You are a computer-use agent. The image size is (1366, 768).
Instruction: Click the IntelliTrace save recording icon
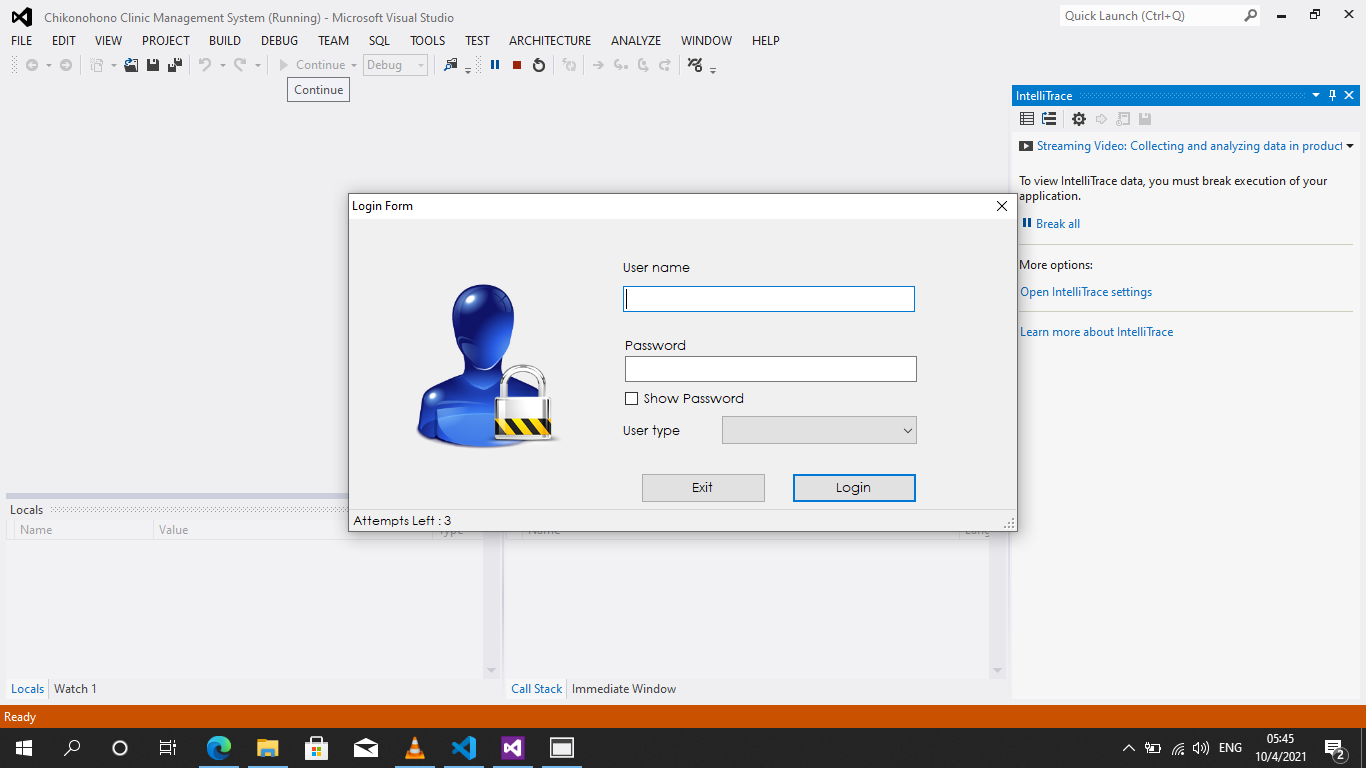coord(1145,119)
